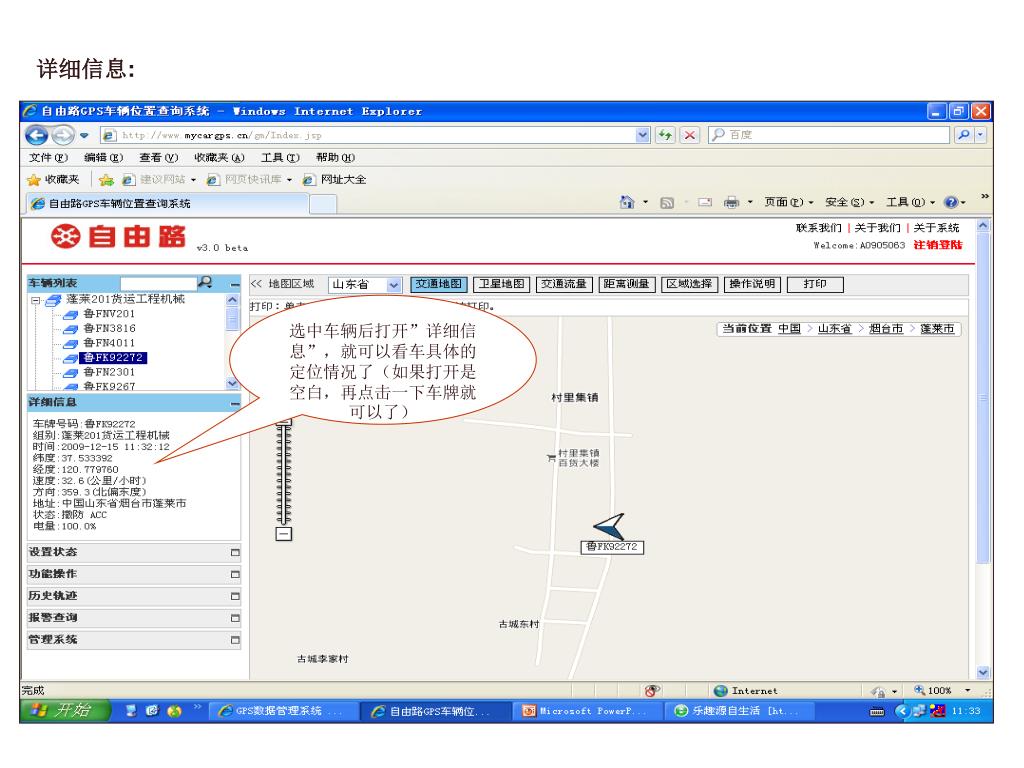Open the address bar history dropdown
Screen dimensions: 1024x768
(643, 135)
